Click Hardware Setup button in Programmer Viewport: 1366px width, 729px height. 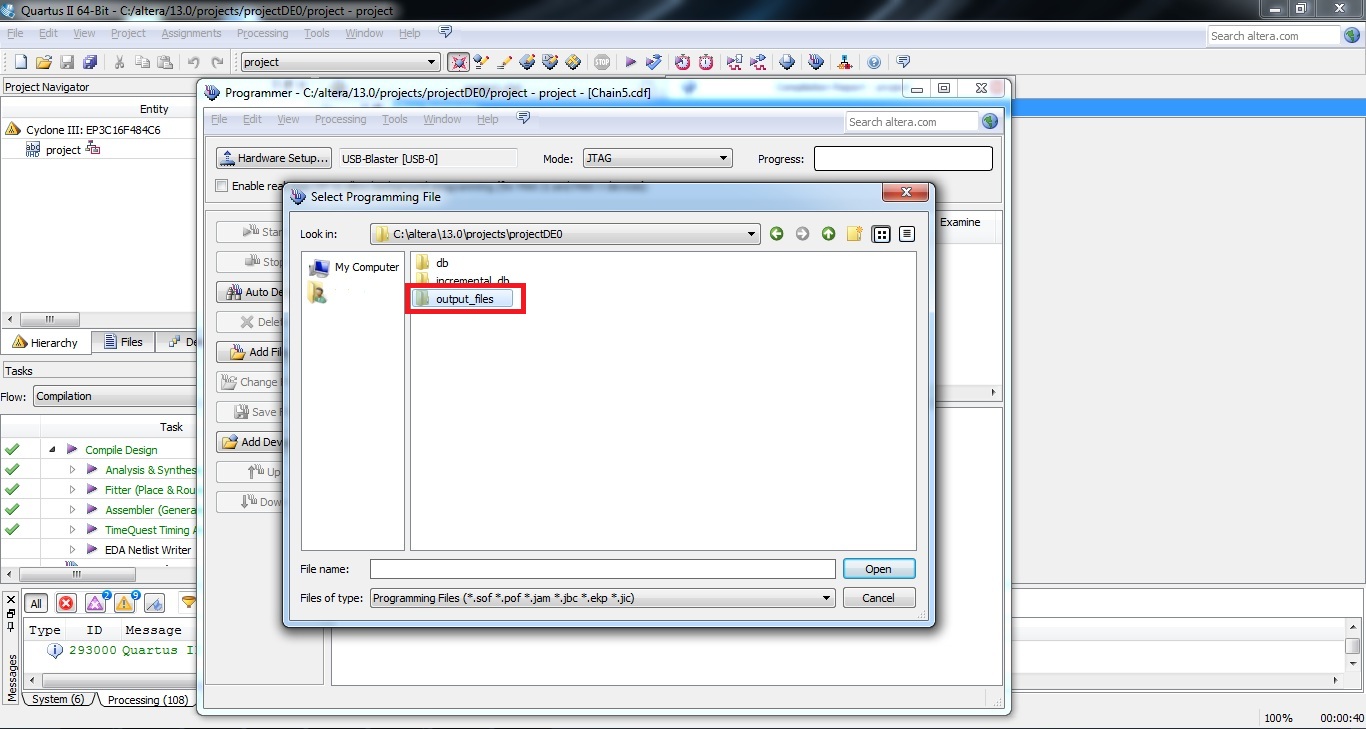[x=274, y=158]
